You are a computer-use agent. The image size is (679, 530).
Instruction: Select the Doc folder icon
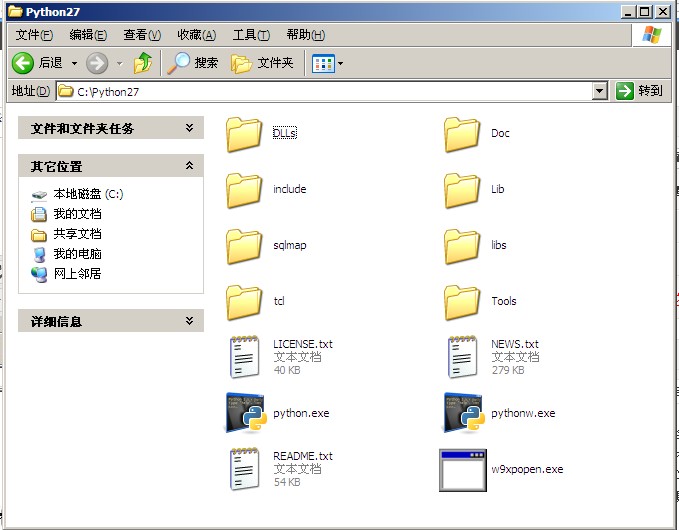462,134
